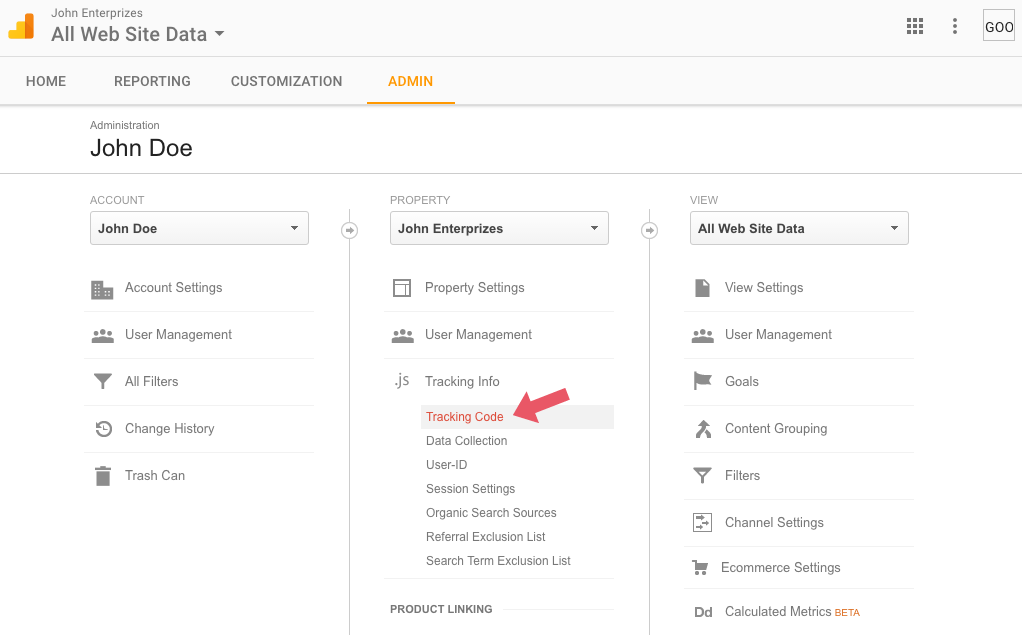The width and height of the screenshot is (1022, 635).
Task: Open view-level User Management
Action: tap(778, 334)
